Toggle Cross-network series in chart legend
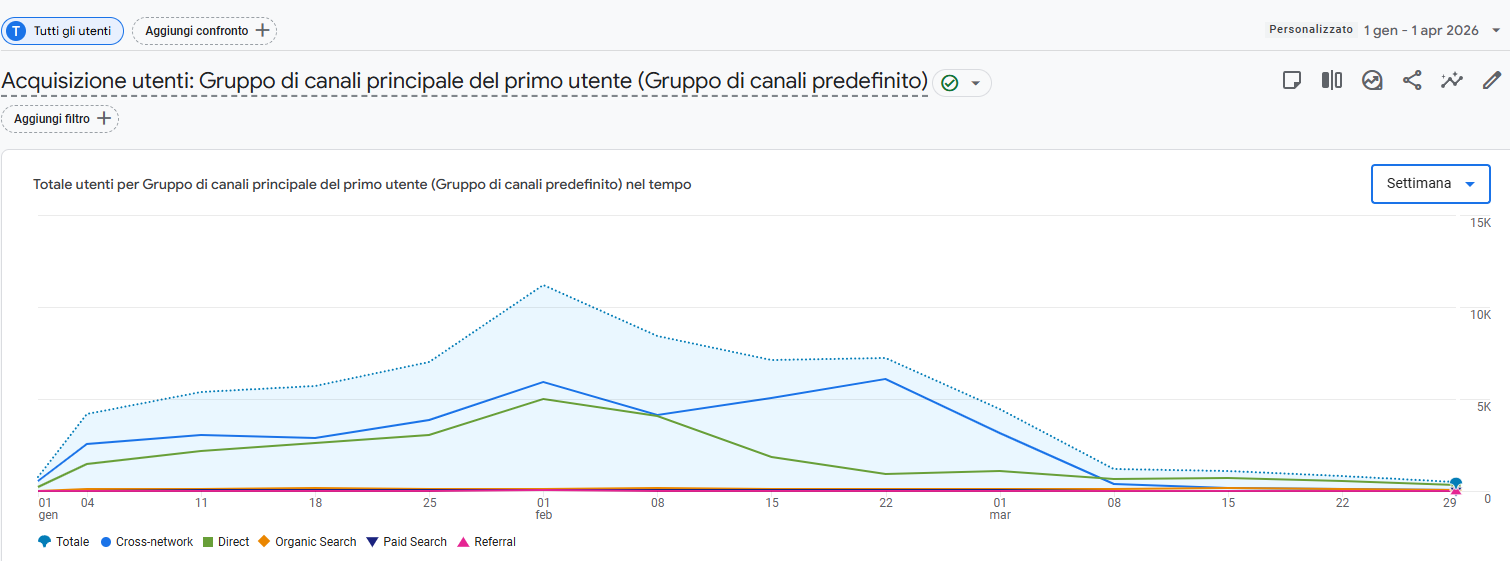Screen dimensions: 1510x561 point(147,542)
